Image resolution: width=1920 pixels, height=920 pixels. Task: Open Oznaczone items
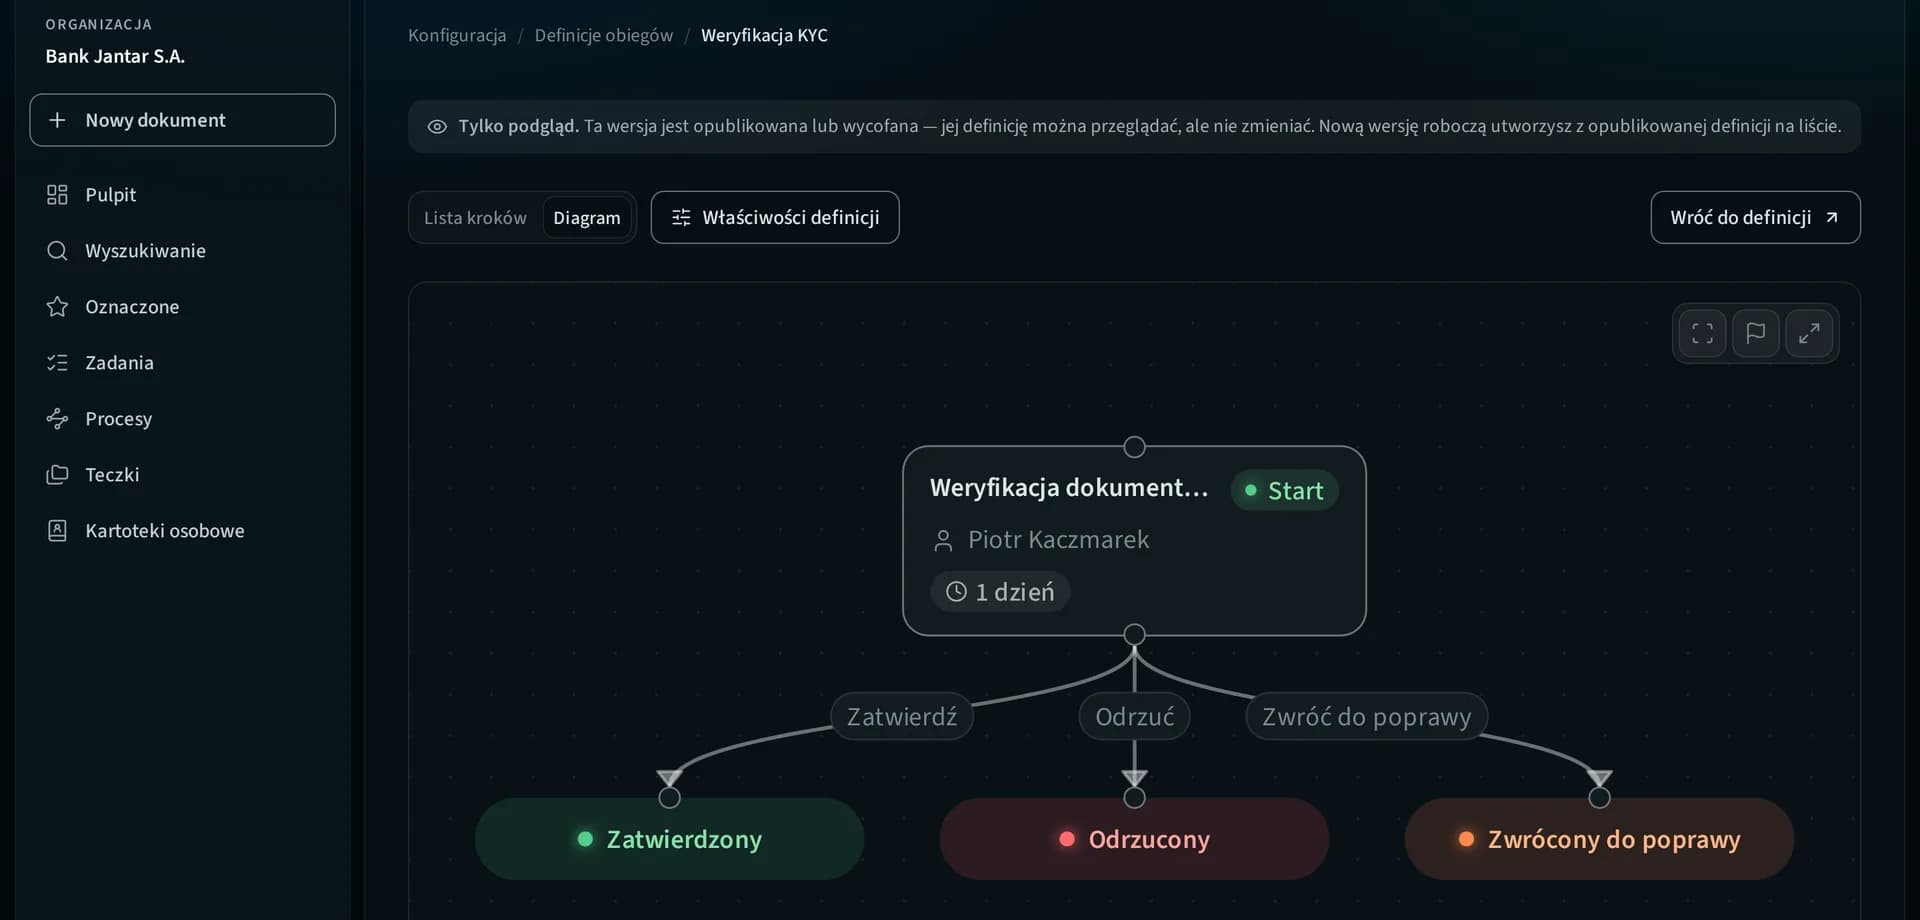(x=182, y=307)
